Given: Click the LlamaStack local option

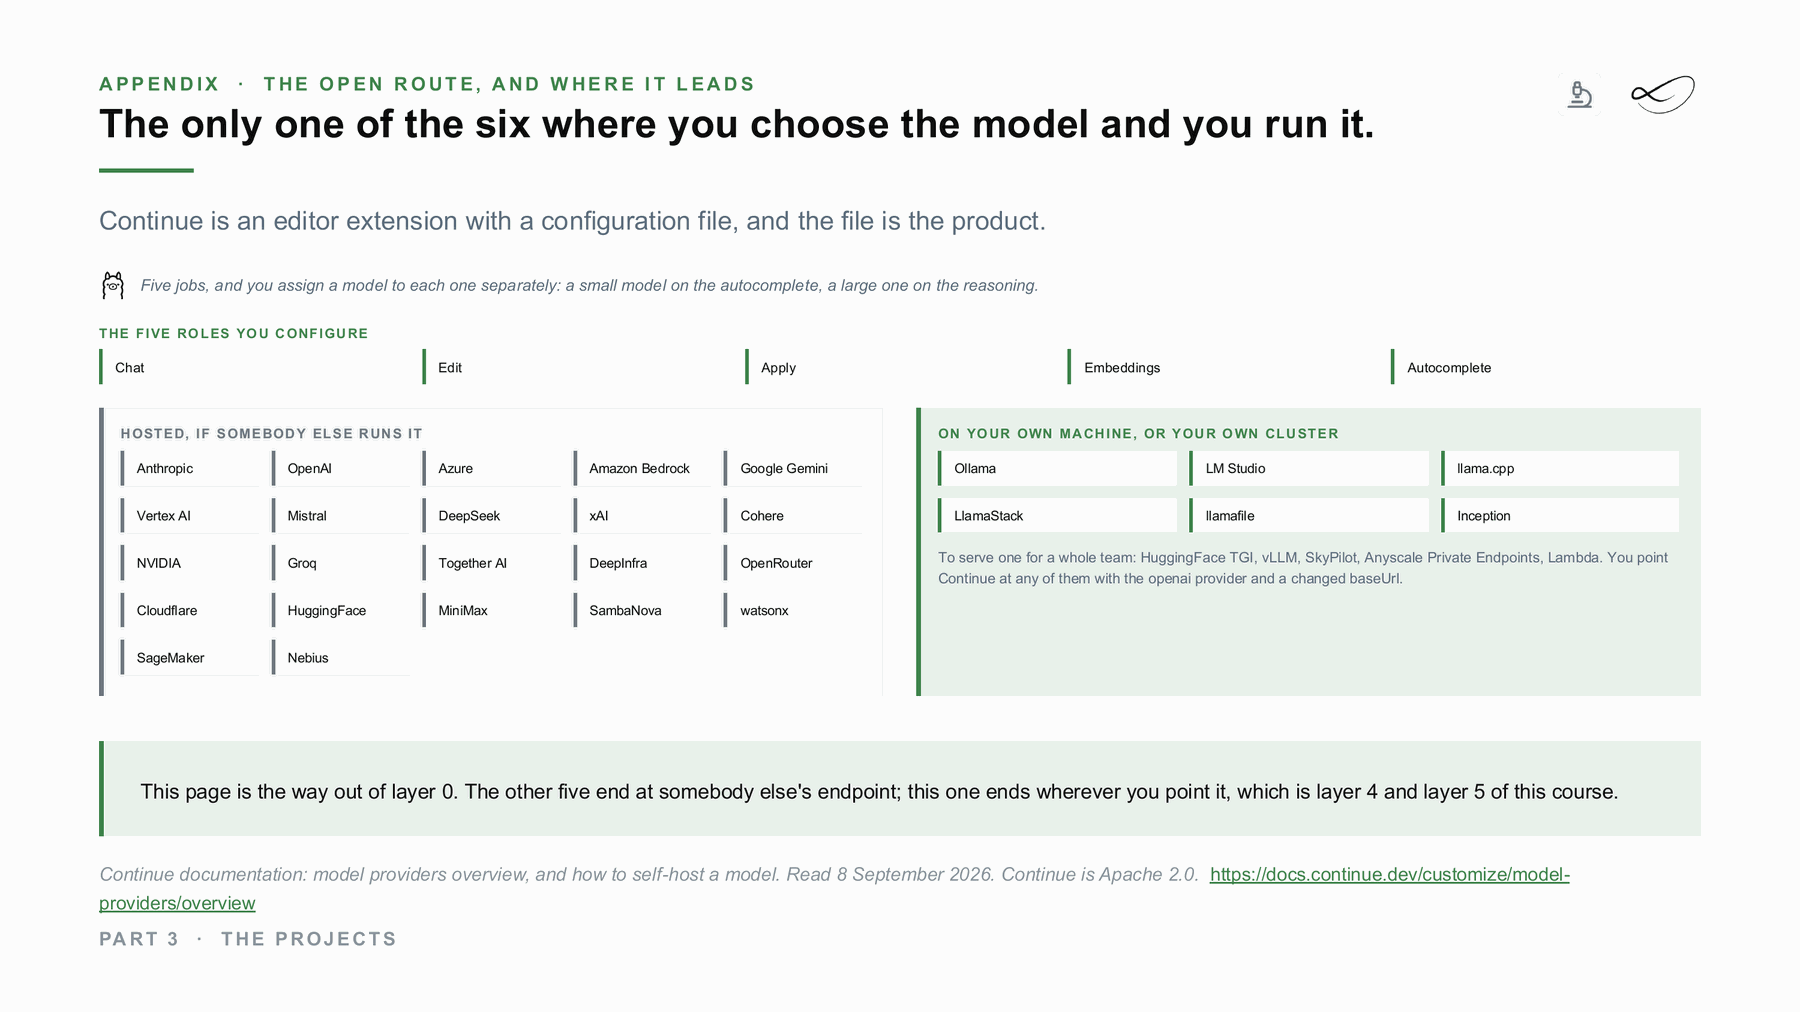Looking at the screenshot, I should tap(1057, 516).
